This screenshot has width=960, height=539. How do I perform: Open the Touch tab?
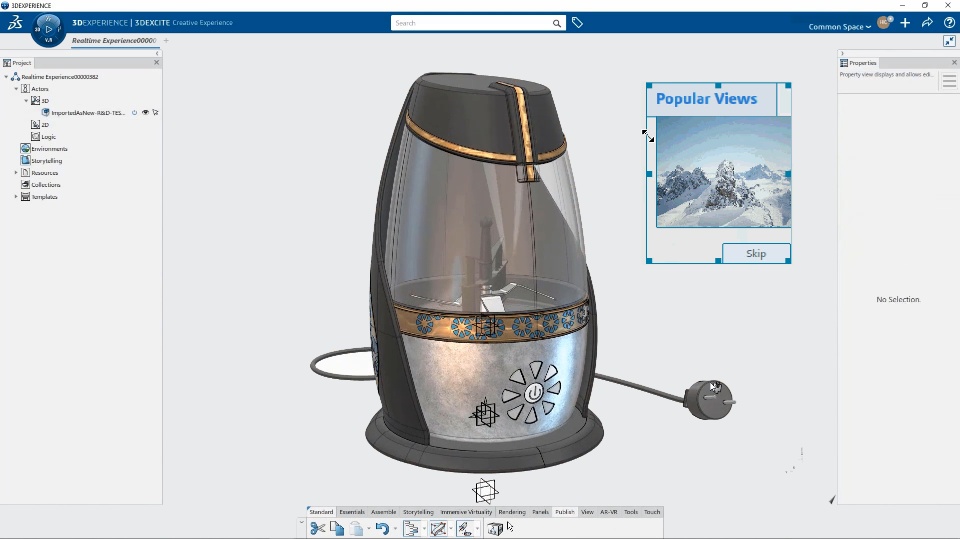tap(652, 512)
